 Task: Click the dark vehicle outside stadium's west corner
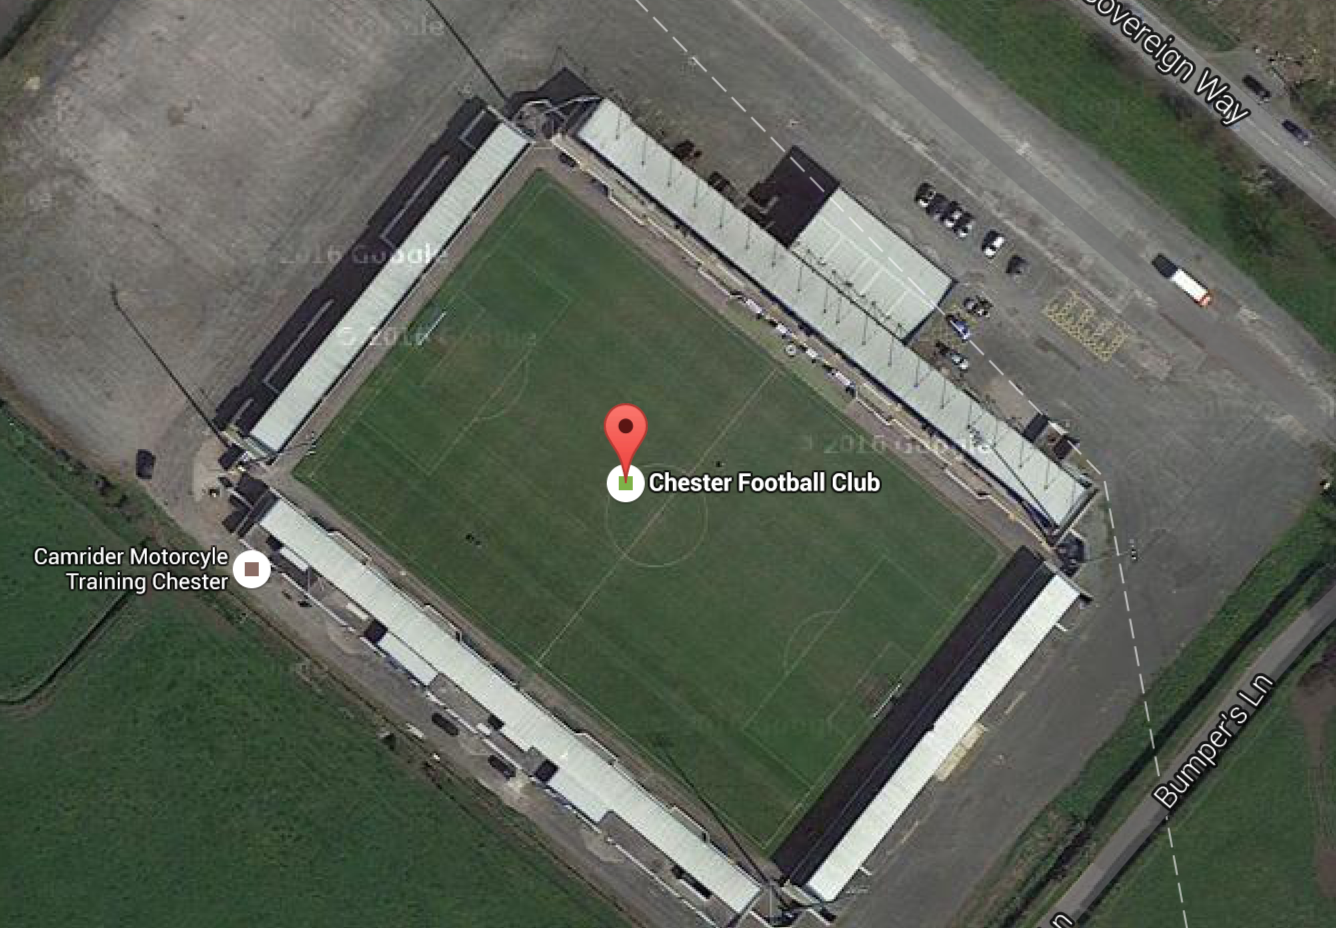click(145, 464)
